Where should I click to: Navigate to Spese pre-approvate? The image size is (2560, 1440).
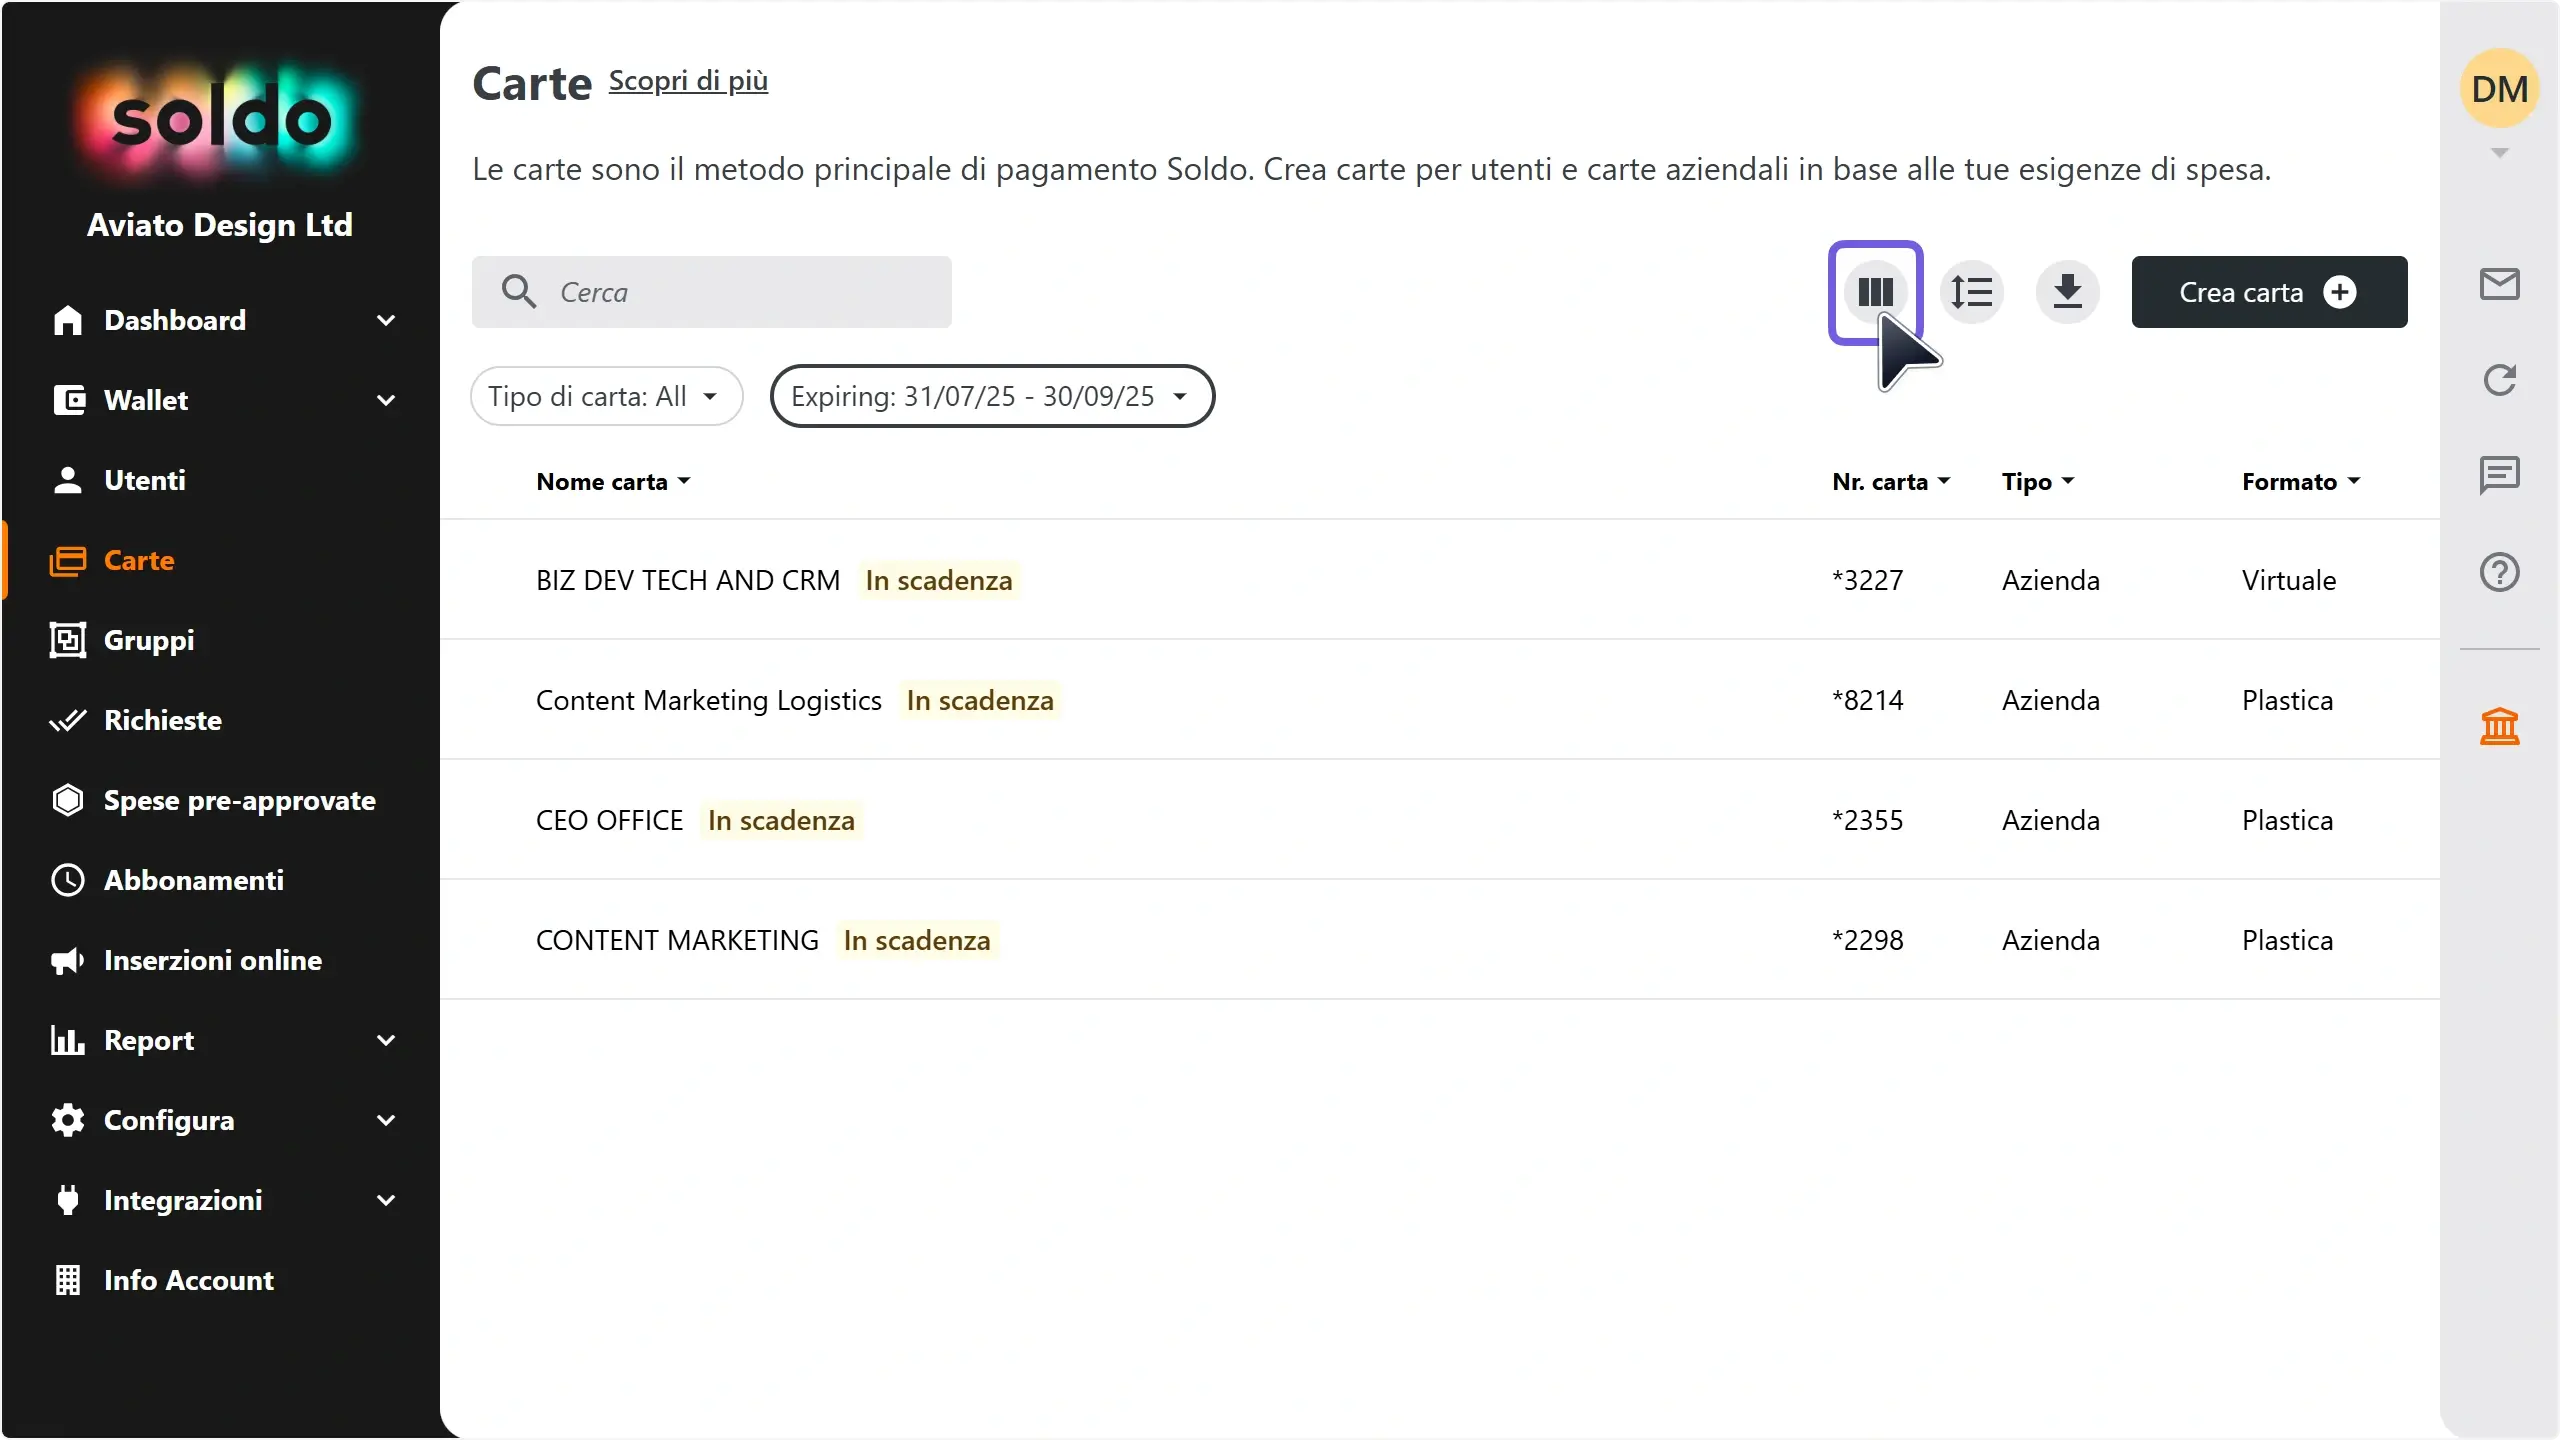point(240,800)
